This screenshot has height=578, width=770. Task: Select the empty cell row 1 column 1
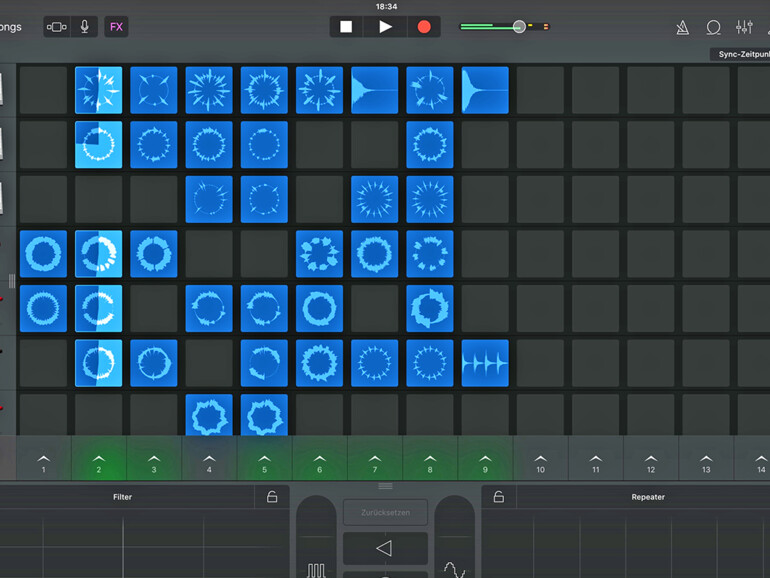click(44, 90)
